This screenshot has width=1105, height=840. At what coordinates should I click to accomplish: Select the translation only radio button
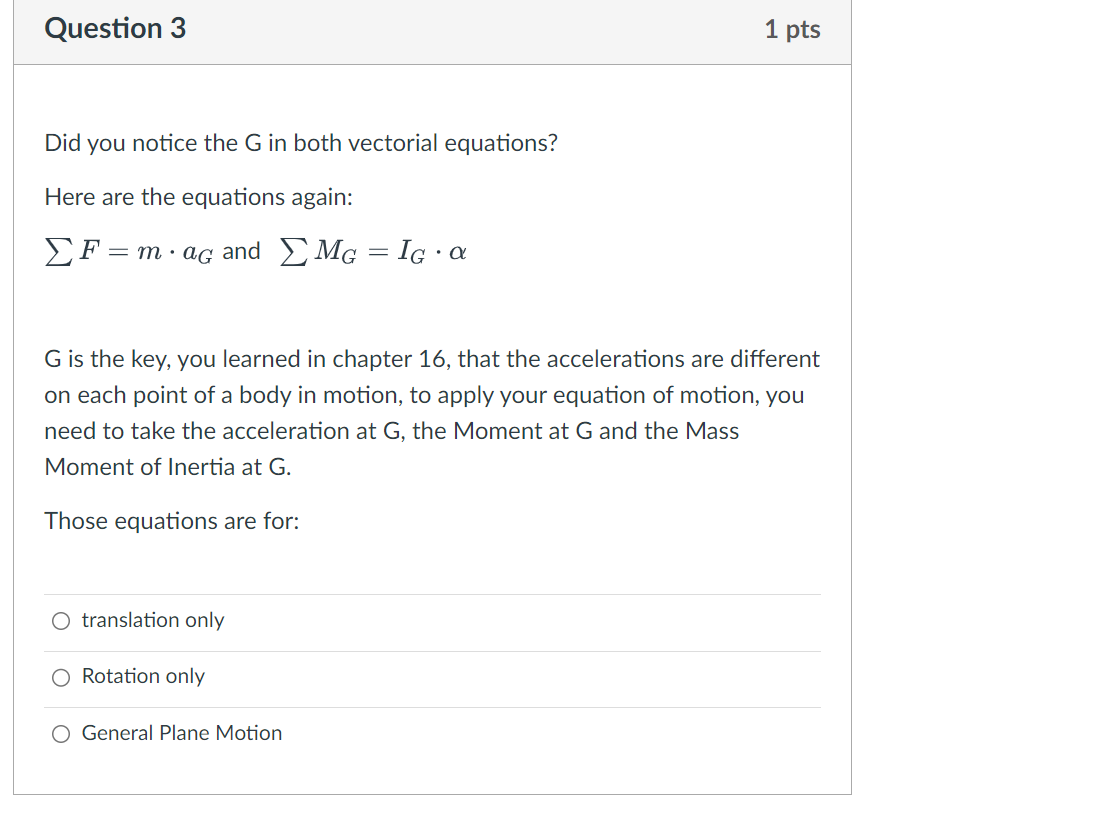(x=60, y=621)
